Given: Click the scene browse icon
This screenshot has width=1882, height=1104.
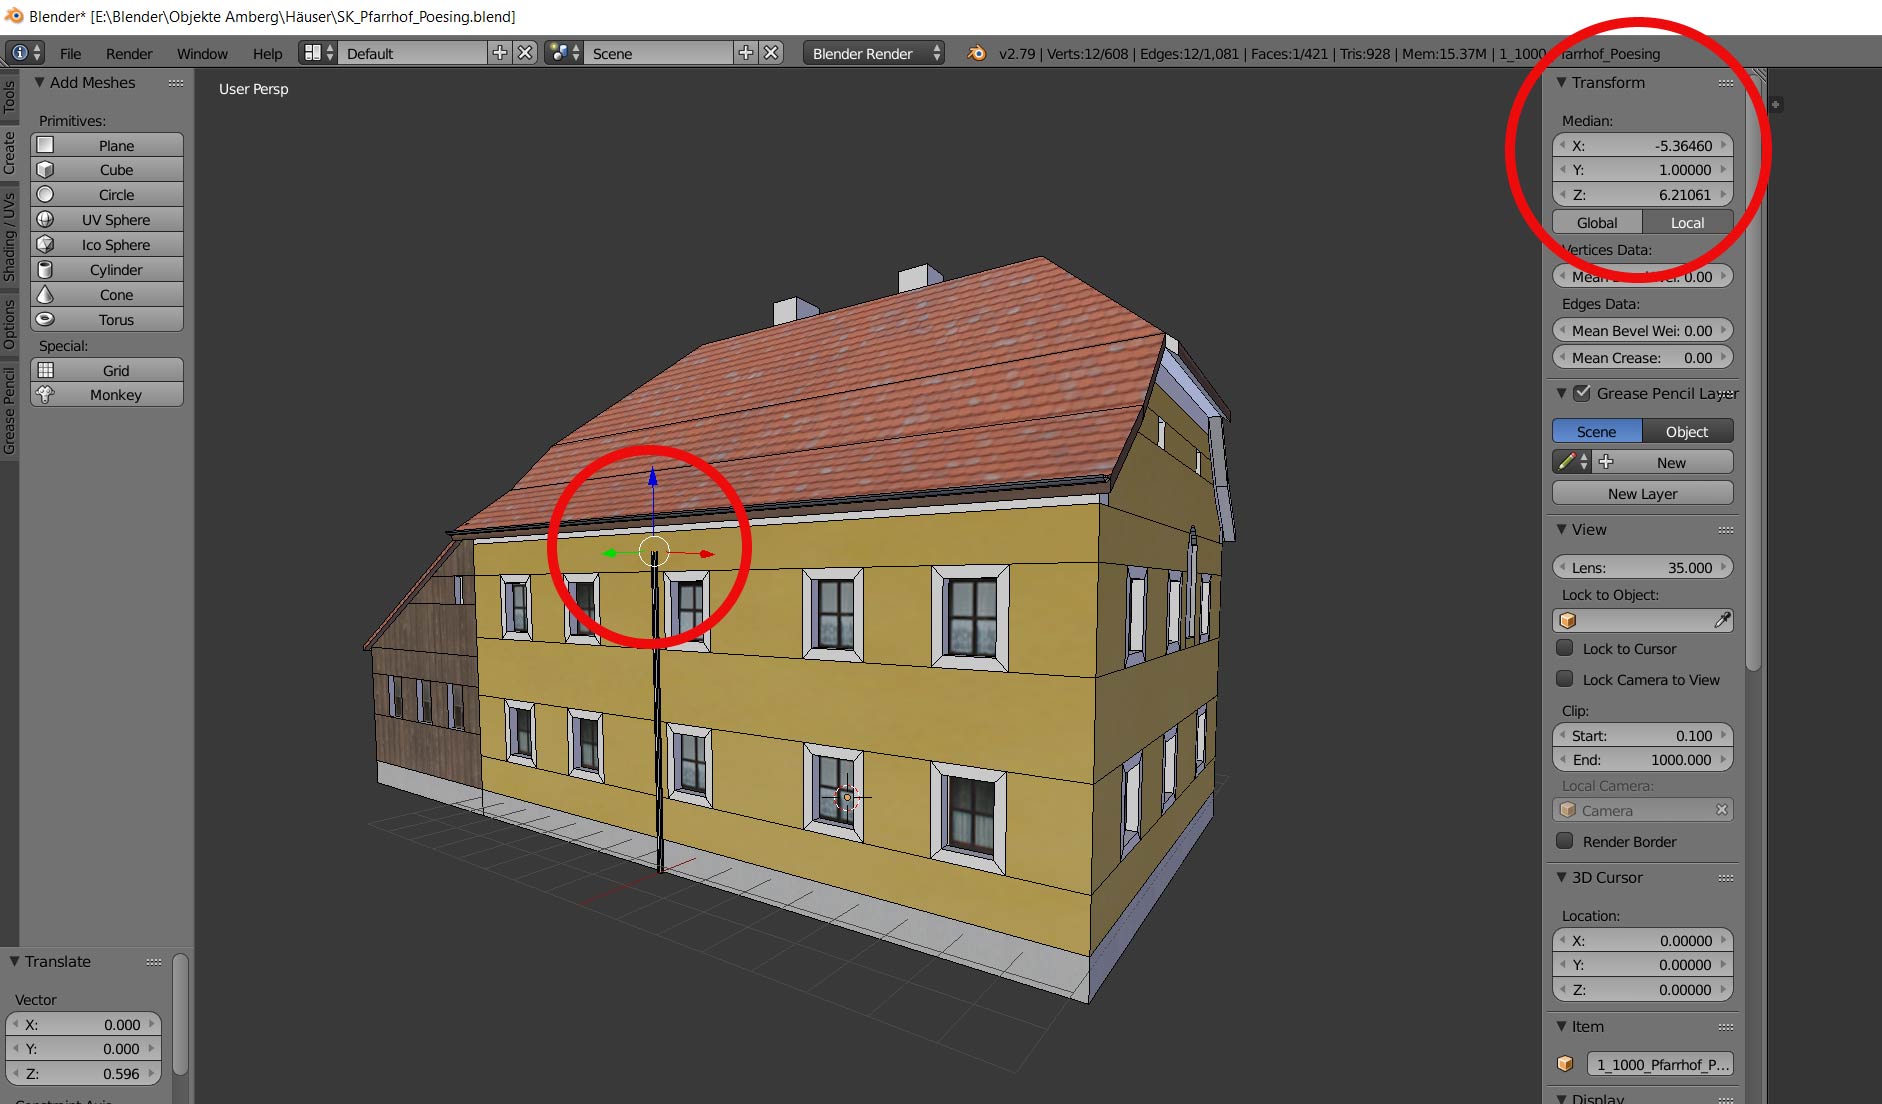Looking at the screenshot, I should click(564, 53).
